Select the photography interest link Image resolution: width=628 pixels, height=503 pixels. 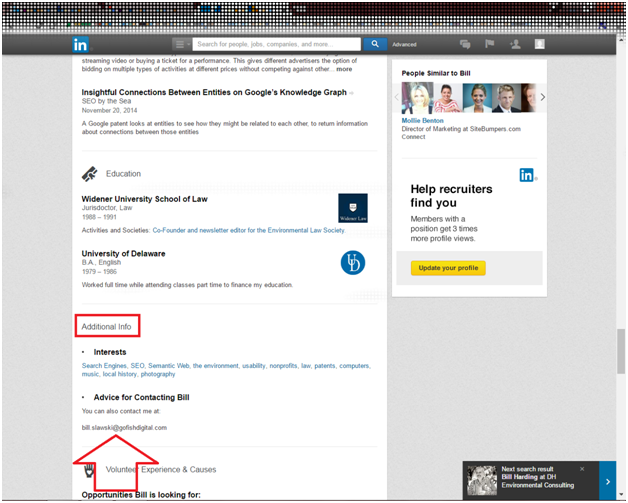pos(158,374)
